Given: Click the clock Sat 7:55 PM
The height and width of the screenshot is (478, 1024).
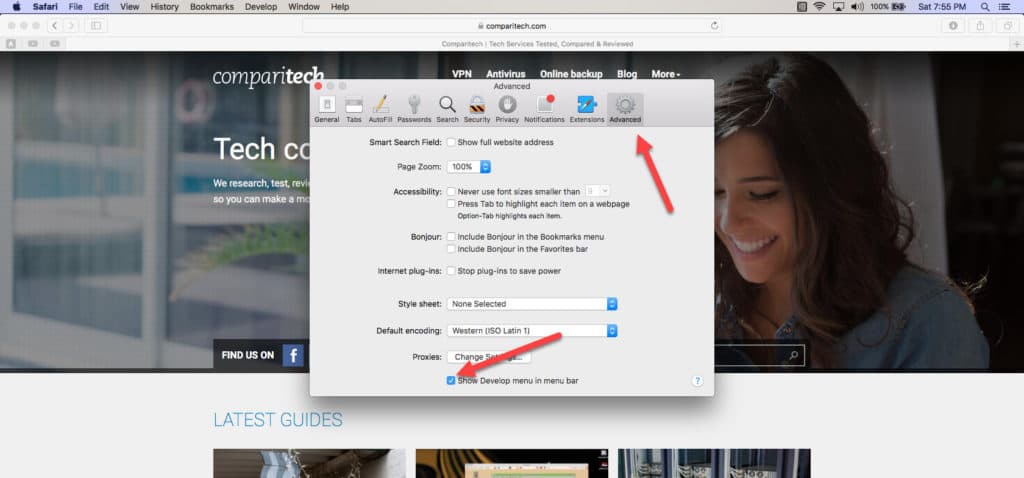Looking at the screenshot, I should (942, 7).
